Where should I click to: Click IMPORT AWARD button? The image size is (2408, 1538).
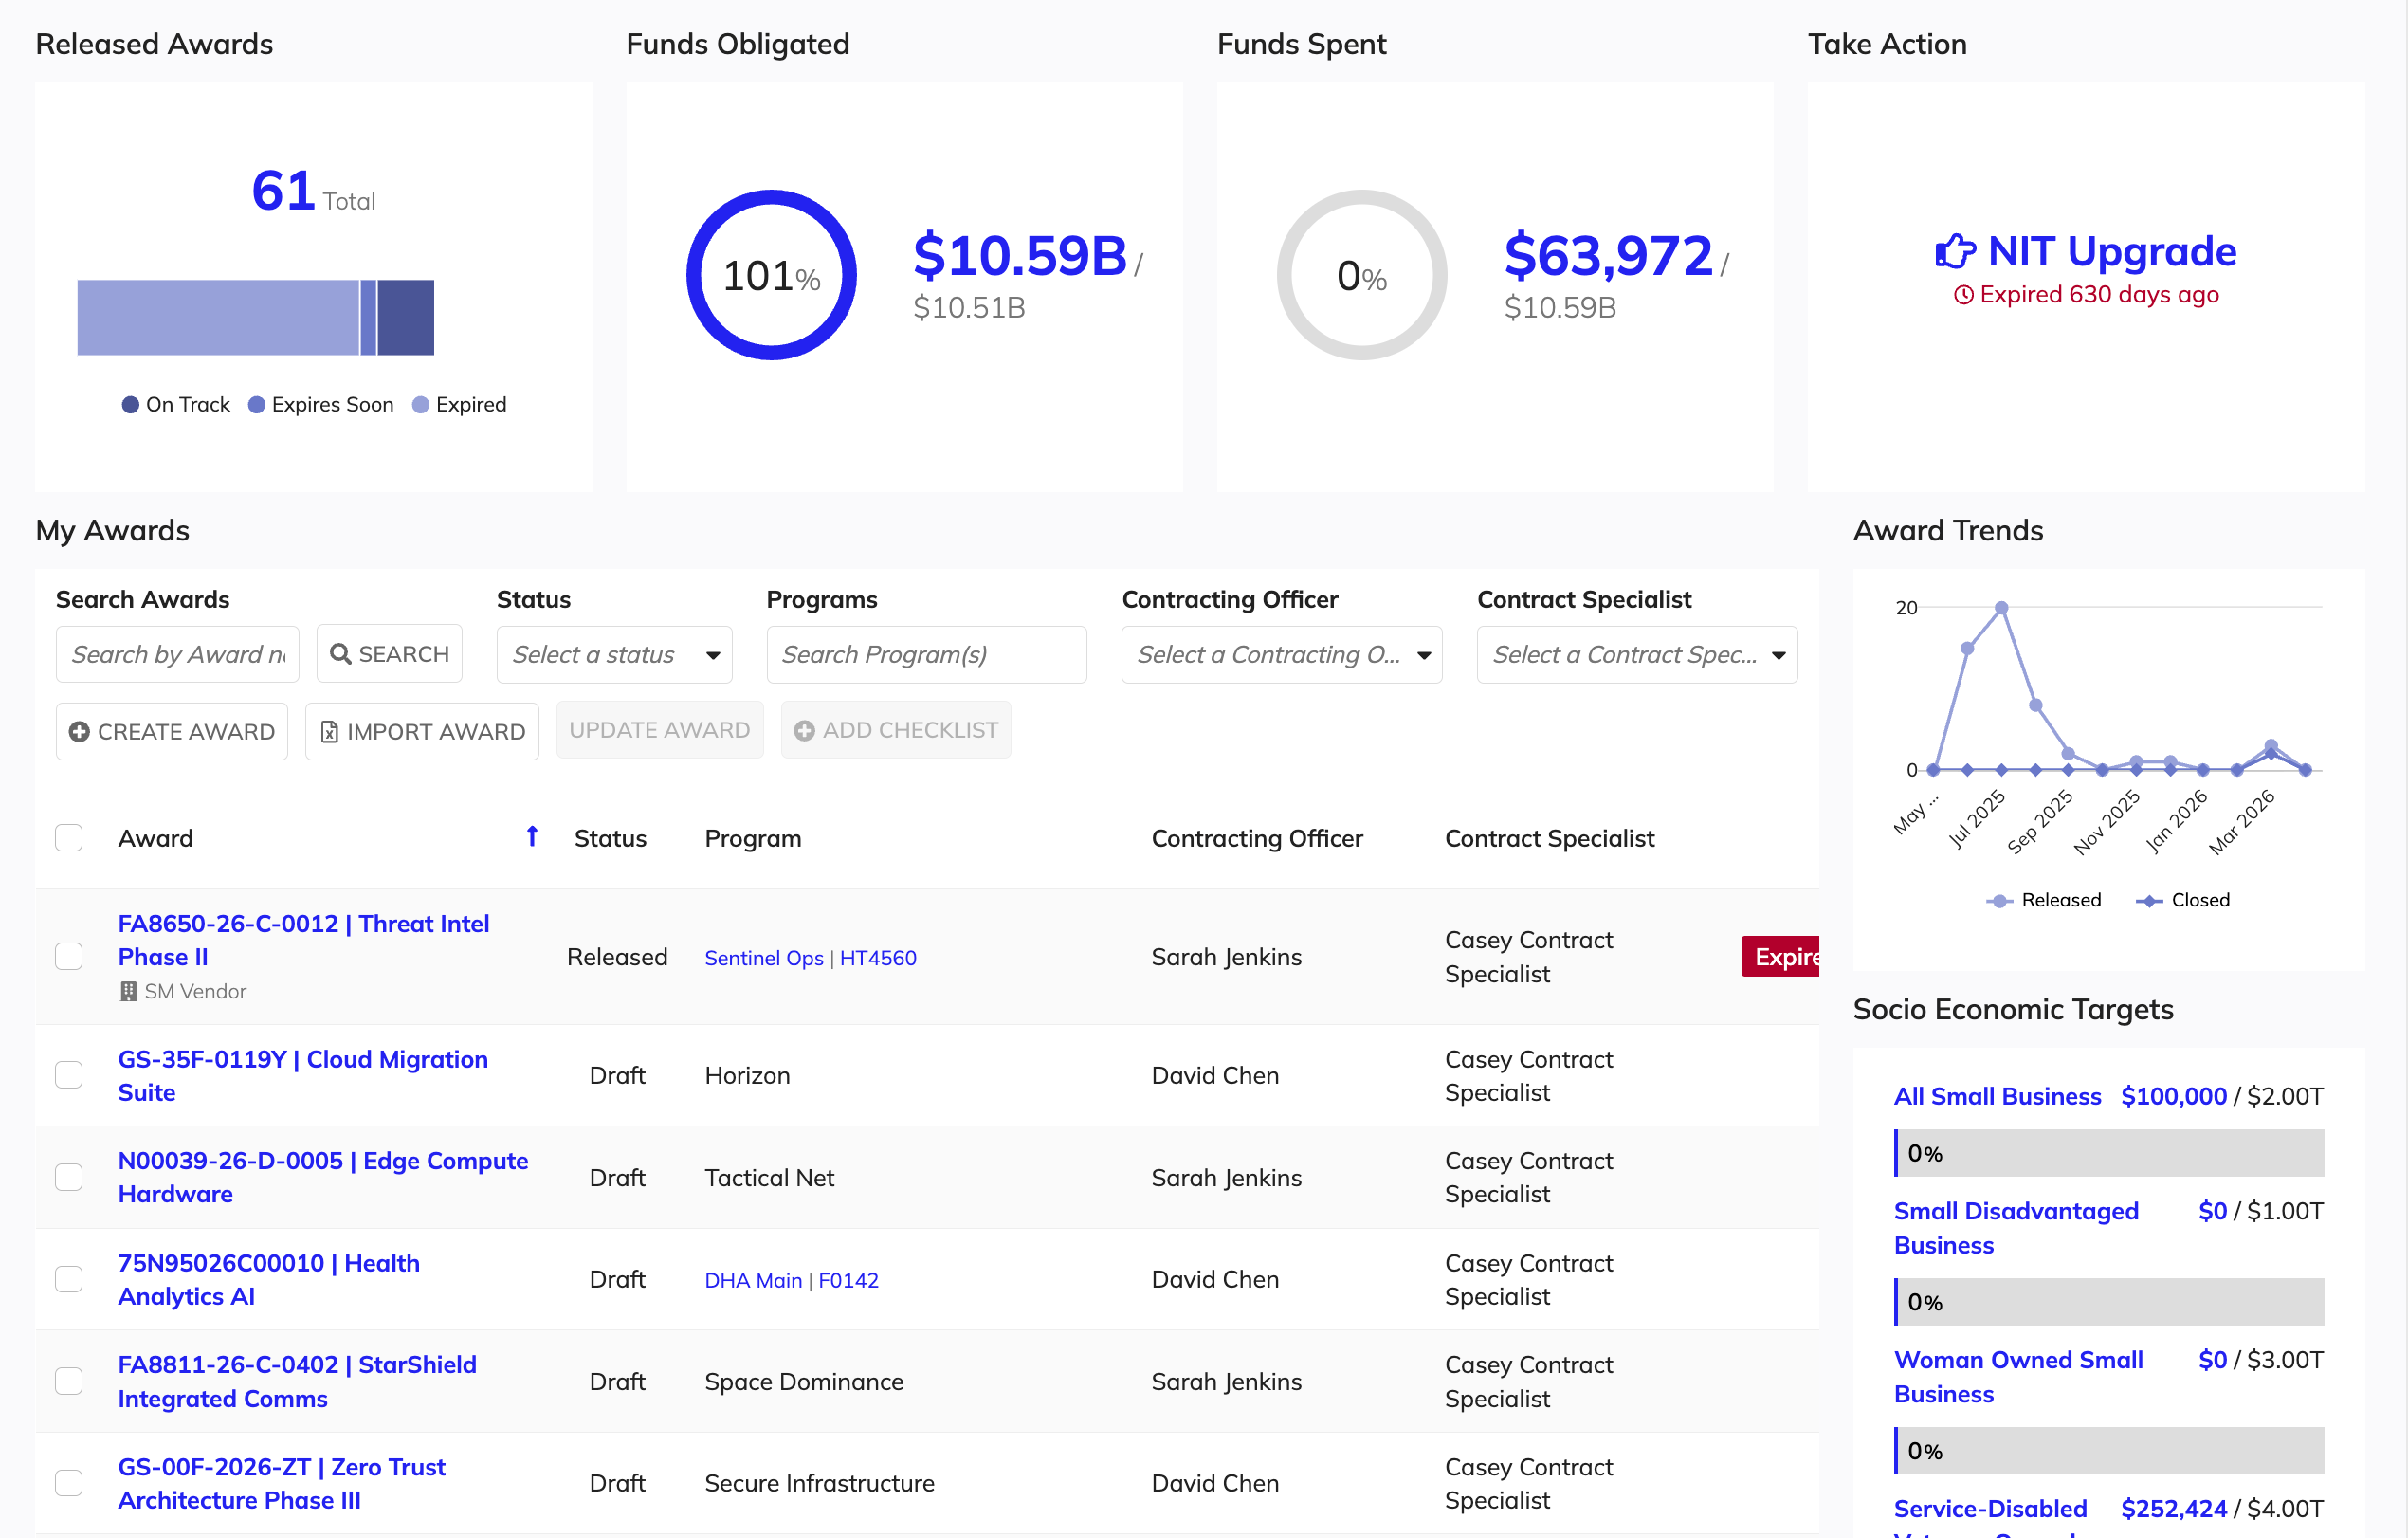(422, 732)
